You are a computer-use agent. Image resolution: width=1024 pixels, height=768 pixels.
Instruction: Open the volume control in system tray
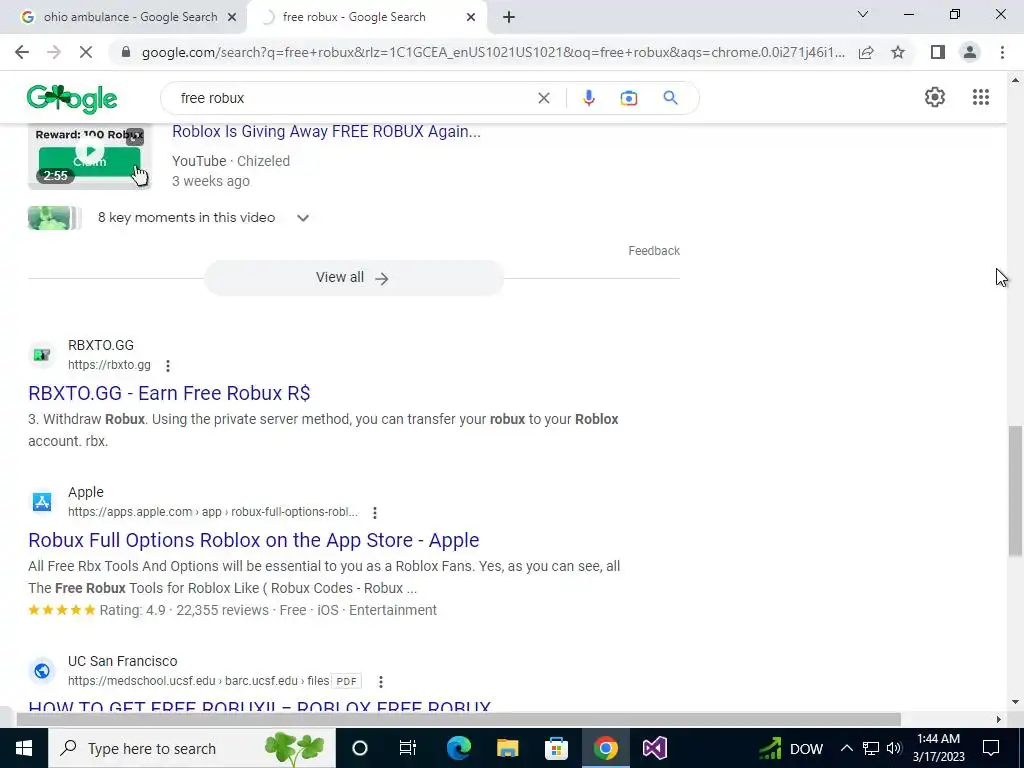tap(894, 748)
